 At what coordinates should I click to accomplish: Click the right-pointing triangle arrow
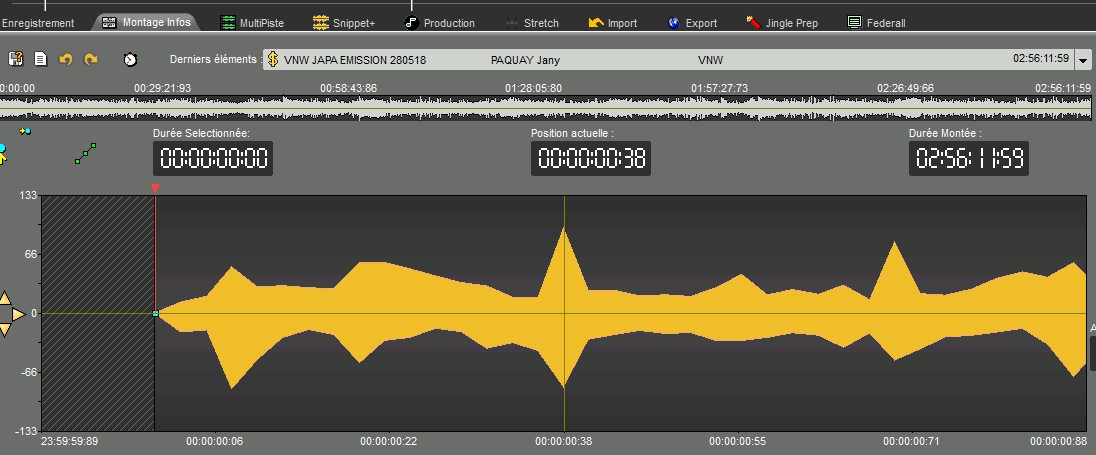18,314
